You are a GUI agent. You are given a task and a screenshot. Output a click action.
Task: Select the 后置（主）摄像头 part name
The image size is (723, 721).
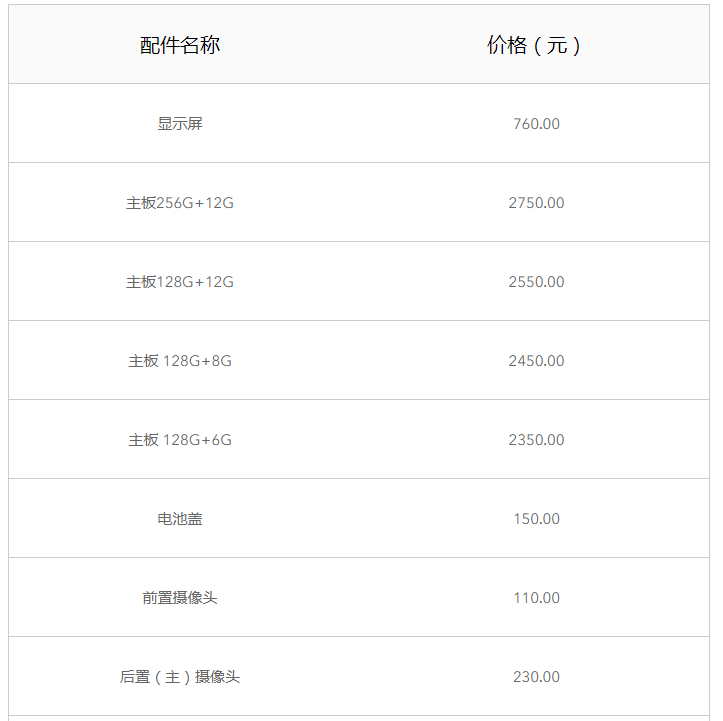180,677
